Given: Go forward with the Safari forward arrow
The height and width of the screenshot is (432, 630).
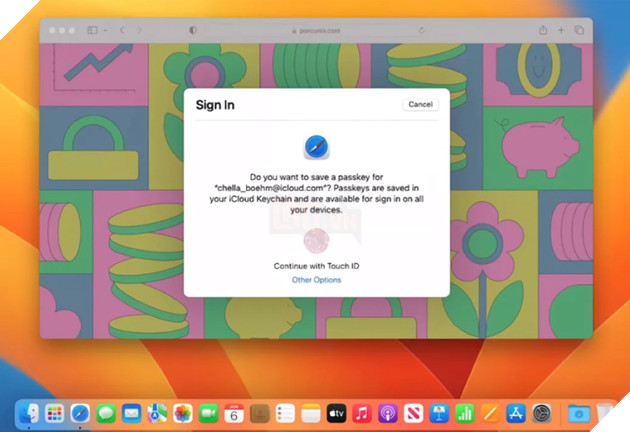Looking at the screenshot, I should (x=139, y=30).
